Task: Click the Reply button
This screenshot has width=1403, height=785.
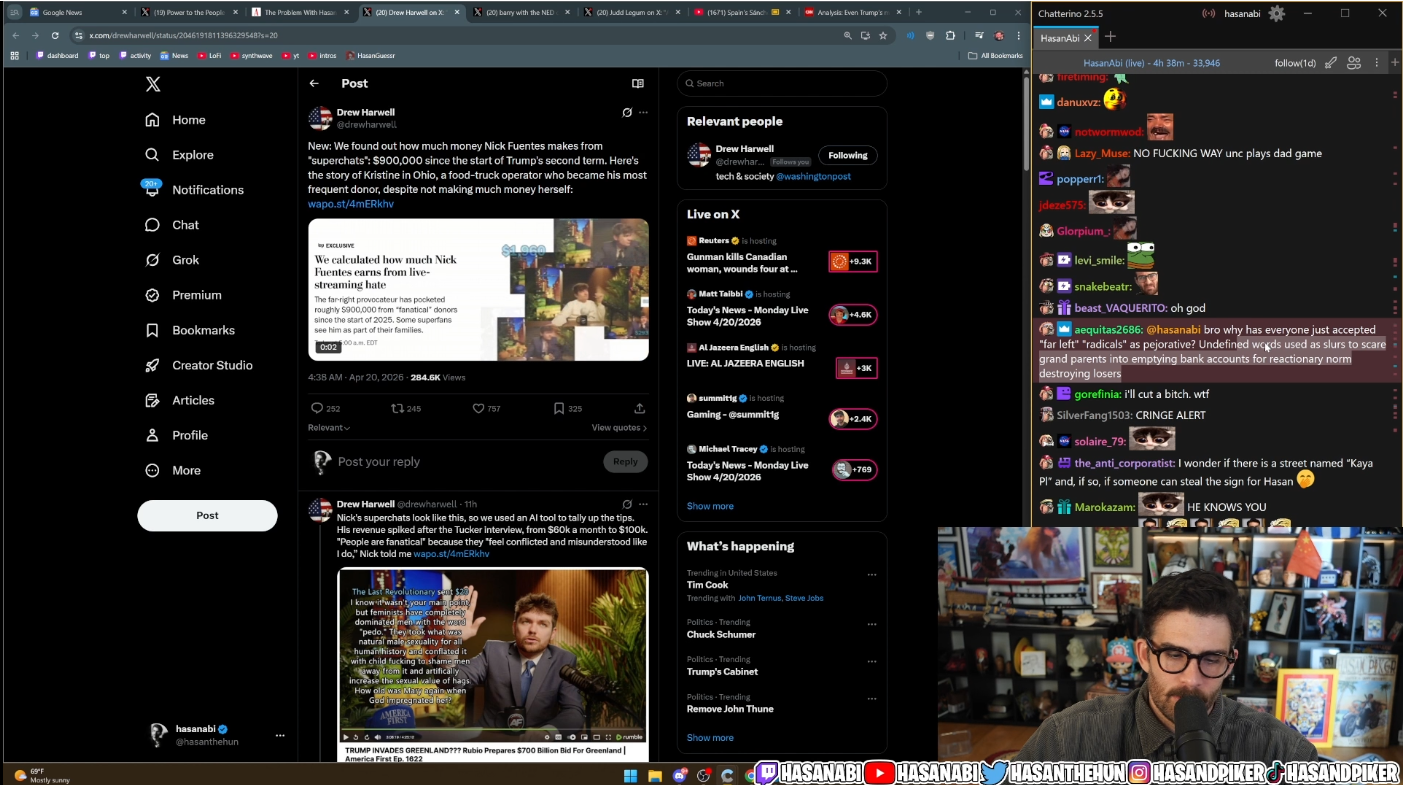Action: (626, 461)
